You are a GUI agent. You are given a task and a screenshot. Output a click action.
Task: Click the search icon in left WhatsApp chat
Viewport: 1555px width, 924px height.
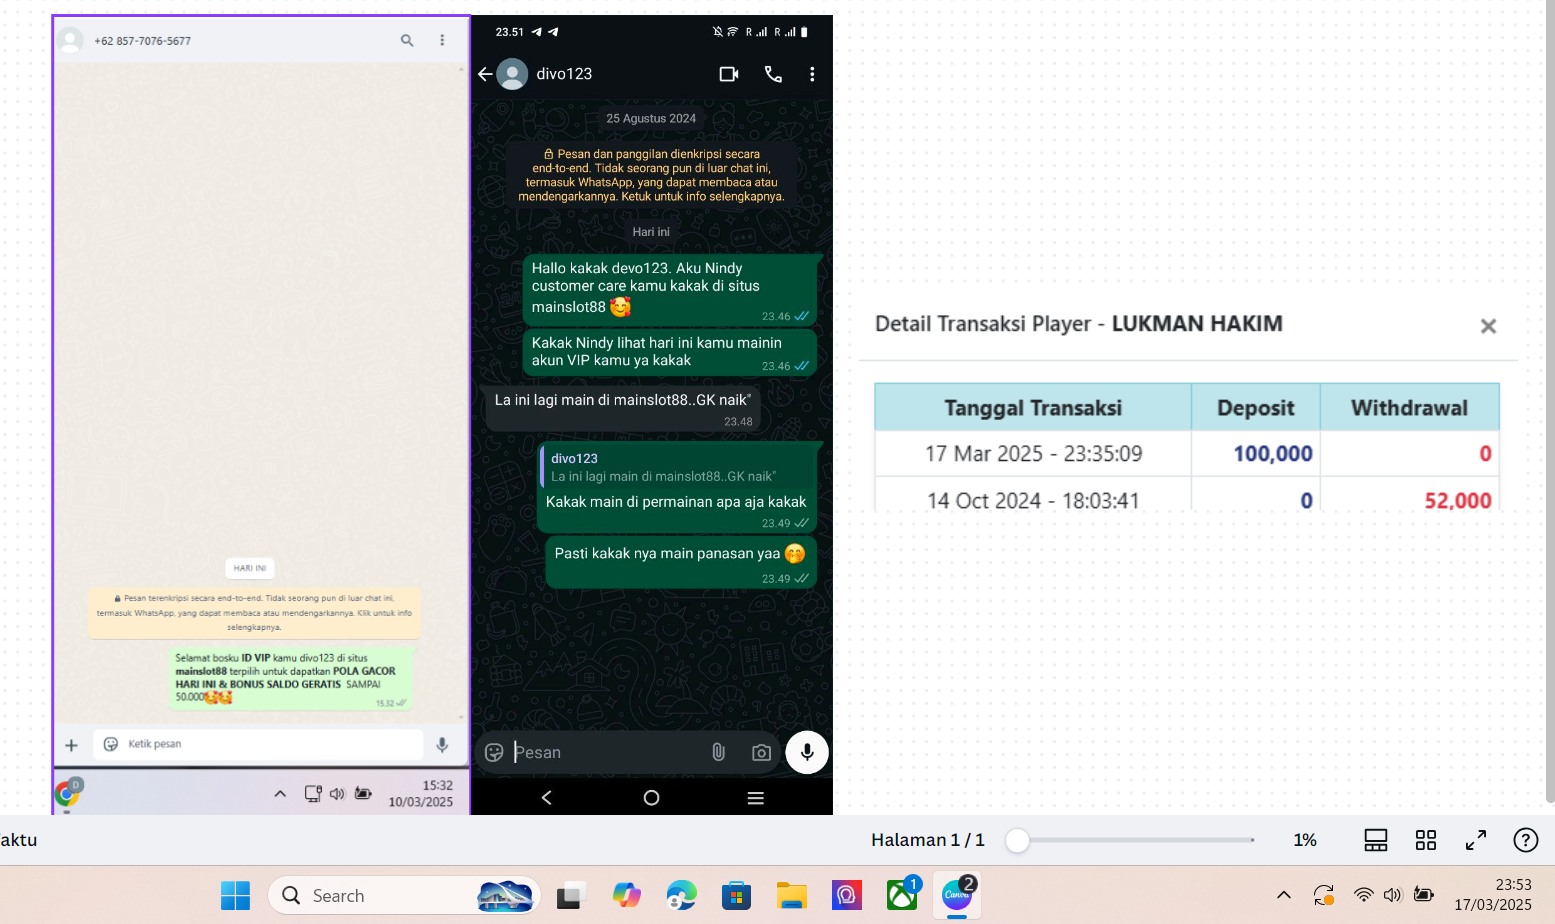pos(407,40)
